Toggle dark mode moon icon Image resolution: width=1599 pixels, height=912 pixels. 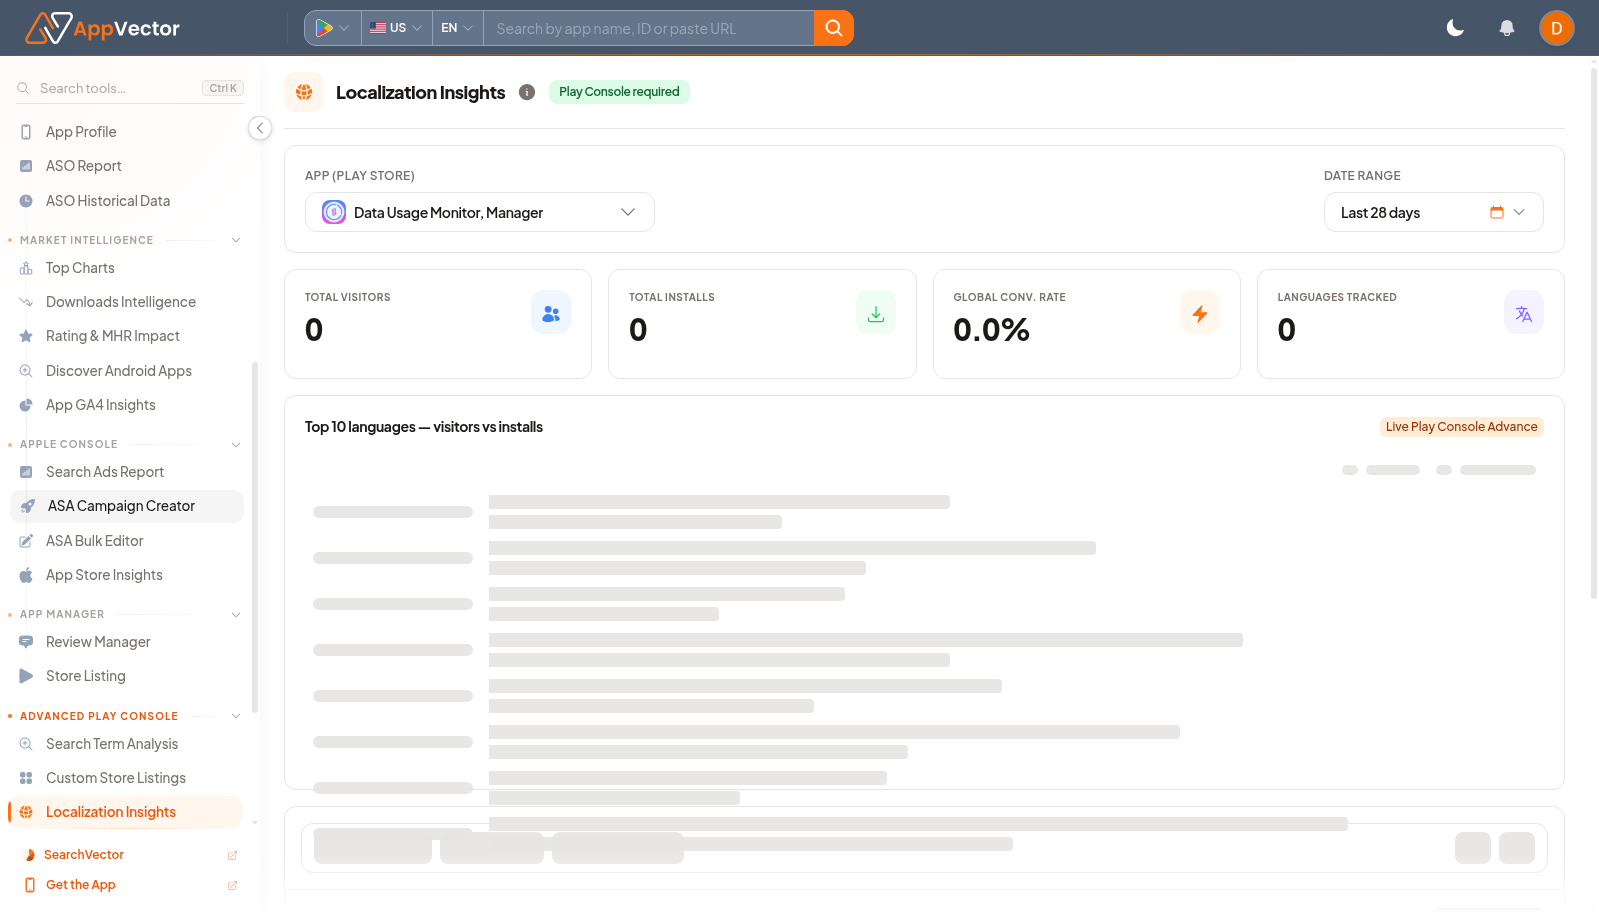pyautogui.click(x=1455, y=28)
